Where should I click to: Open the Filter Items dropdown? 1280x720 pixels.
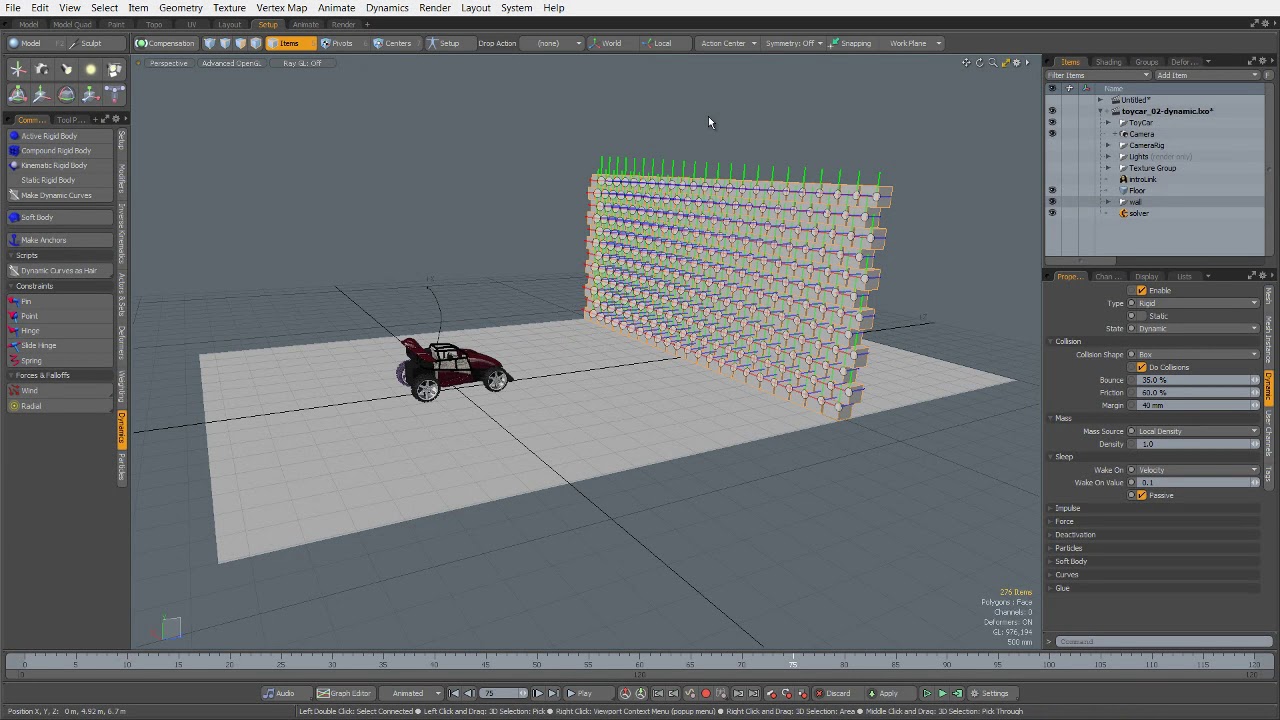tap(1097, 75)
